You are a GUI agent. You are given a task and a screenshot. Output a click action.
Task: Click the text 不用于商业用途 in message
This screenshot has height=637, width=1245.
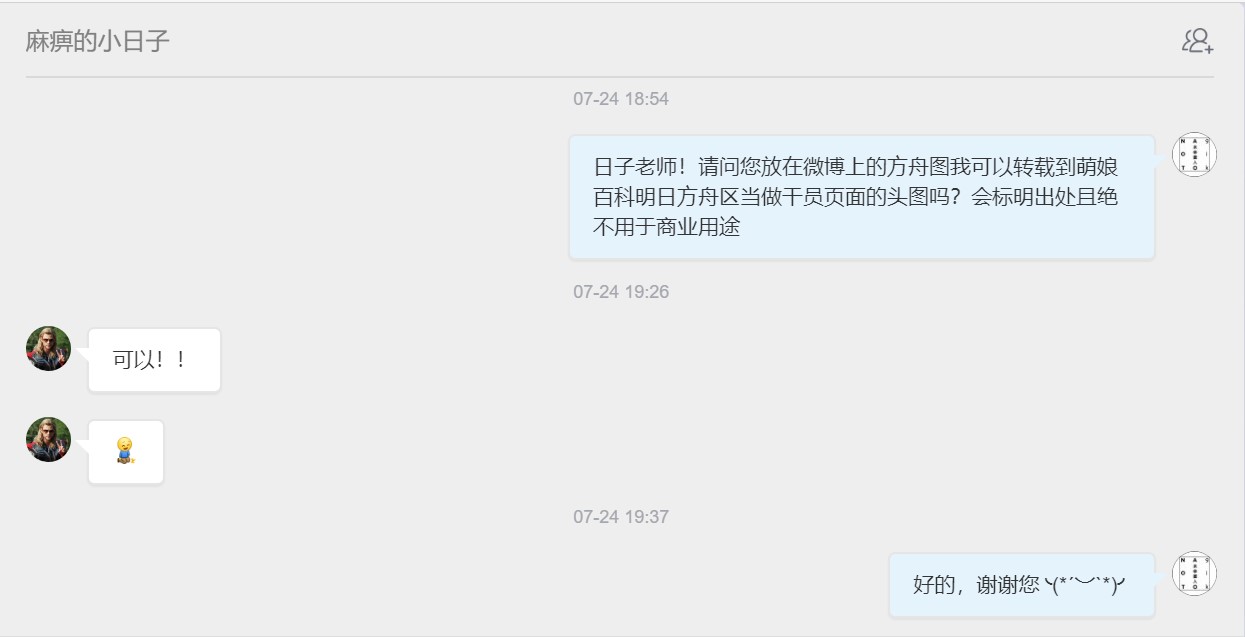(x=667, y=227)
